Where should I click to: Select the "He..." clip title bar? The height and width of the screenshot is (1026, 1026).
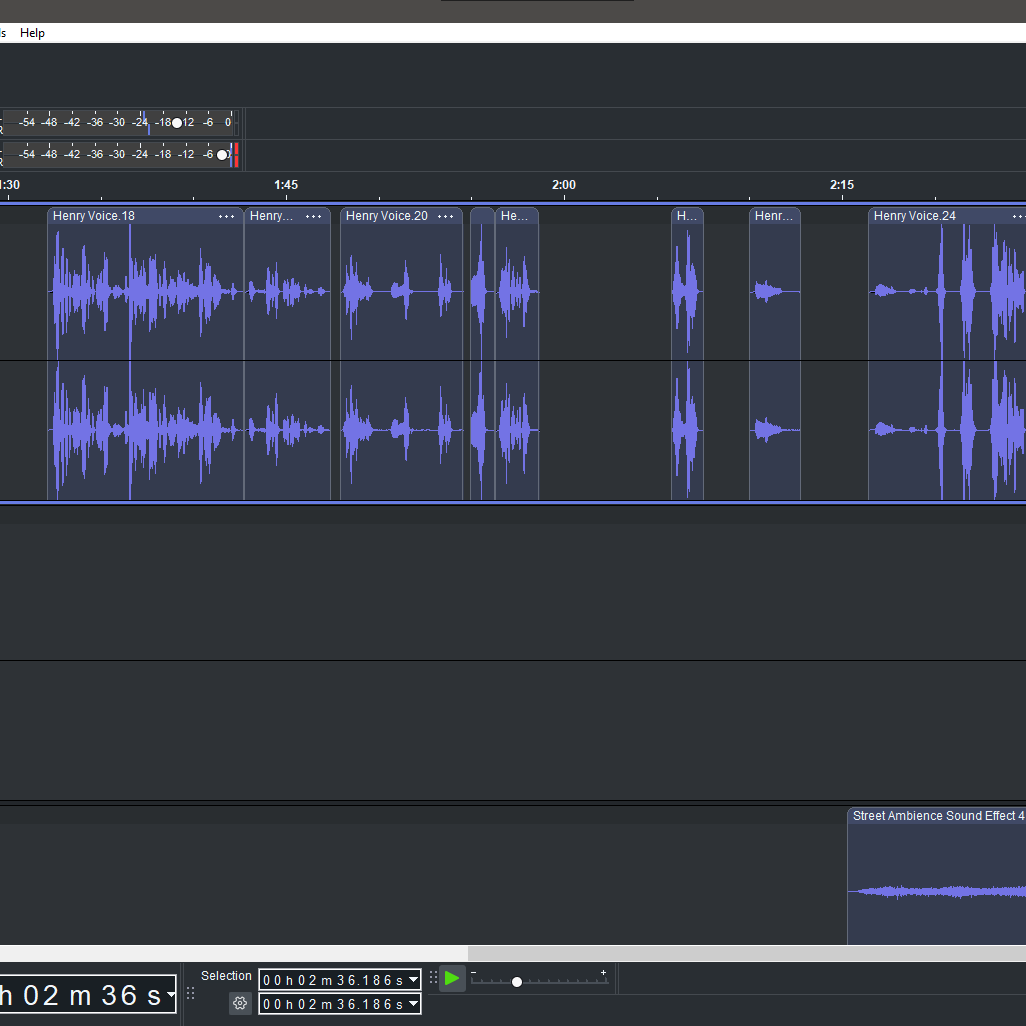(516, 216)
